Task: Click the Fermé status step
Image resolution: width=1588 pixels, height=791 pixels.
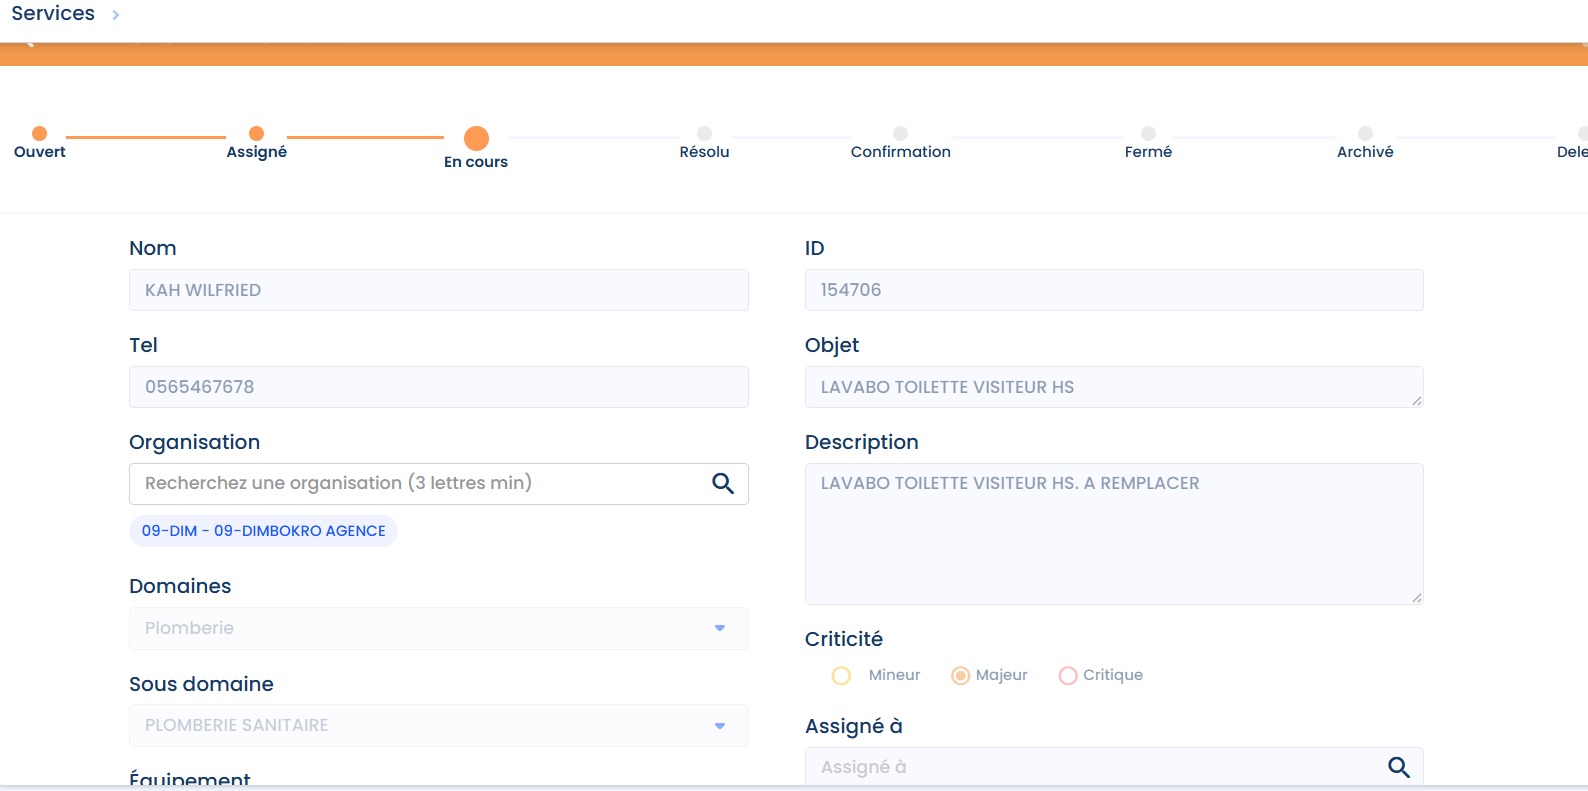Action: [x=1148, y=134]
